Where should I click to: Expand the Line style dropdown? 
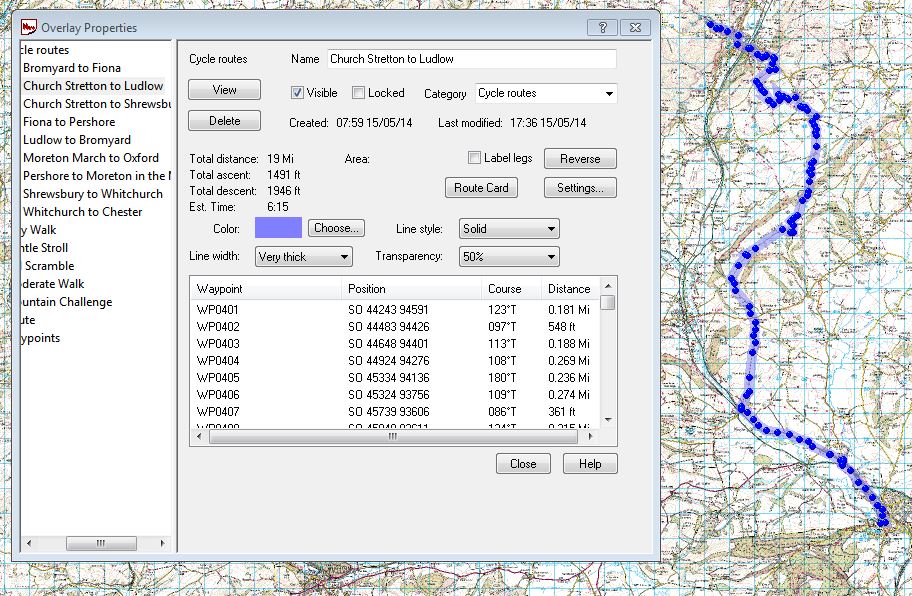pos(508,229)
